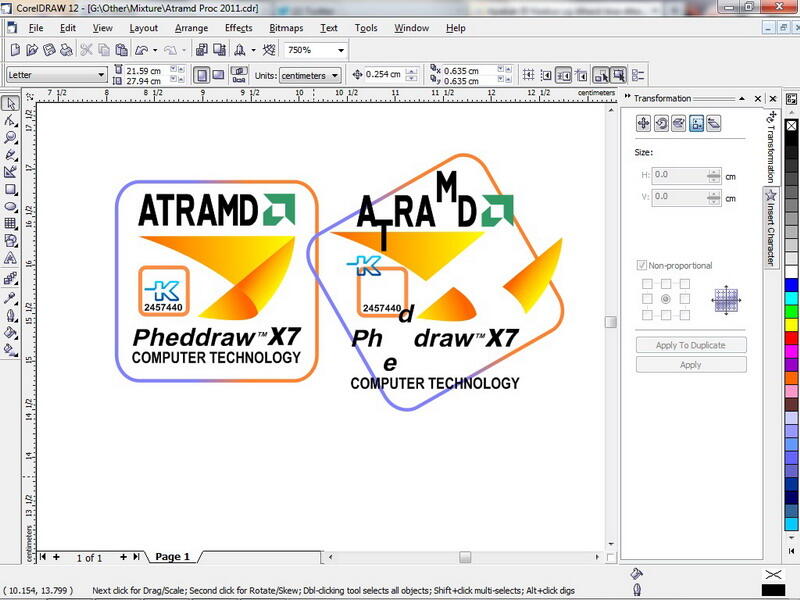This screenshot has width=800, height=600.
Task: Expand the Undo history dropdown arrow
Action: [155, 50]
